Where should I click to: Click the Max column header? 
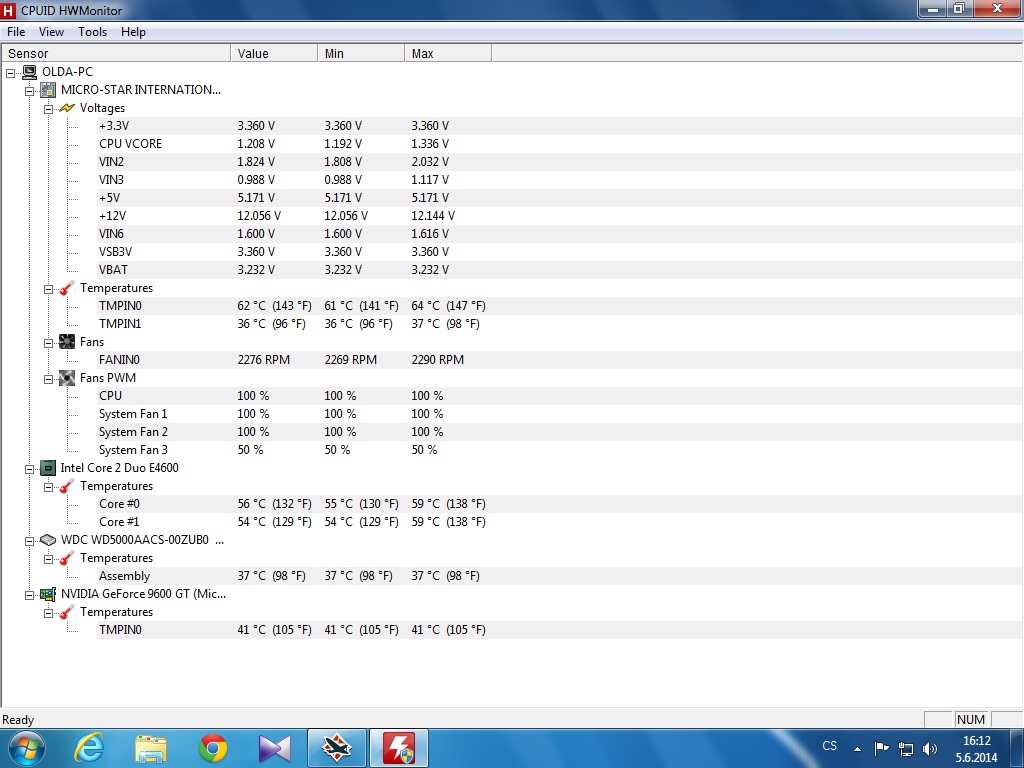tap(448, 54)
